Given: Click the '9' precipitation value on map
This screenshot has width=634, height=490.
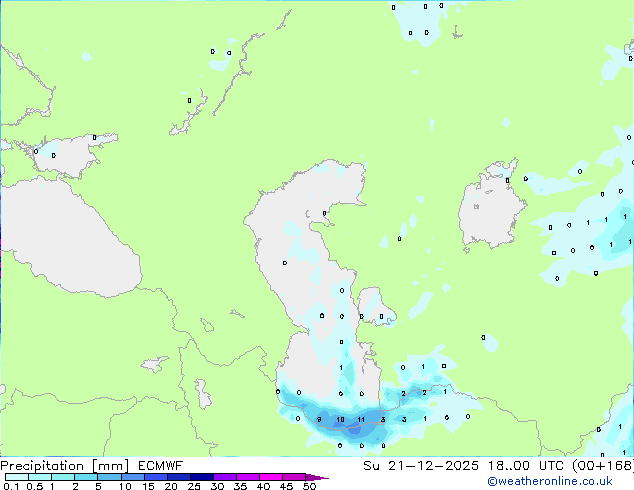Looking at the screenshot, I should tap(319, 420).
